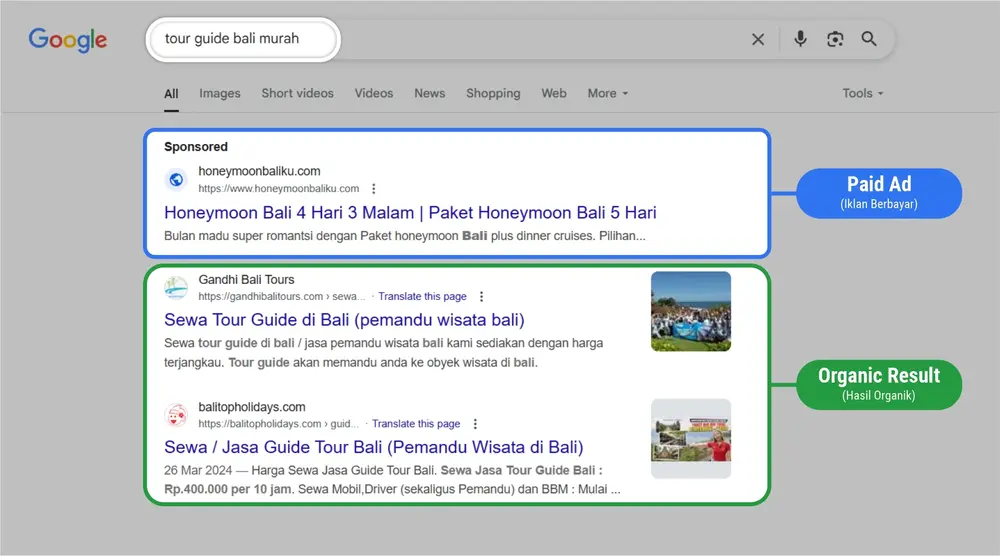Click the 'balitopholidays.com' site name
Image resolution: width=1000 pixels, height=556 pixels.
coord(252,407)
